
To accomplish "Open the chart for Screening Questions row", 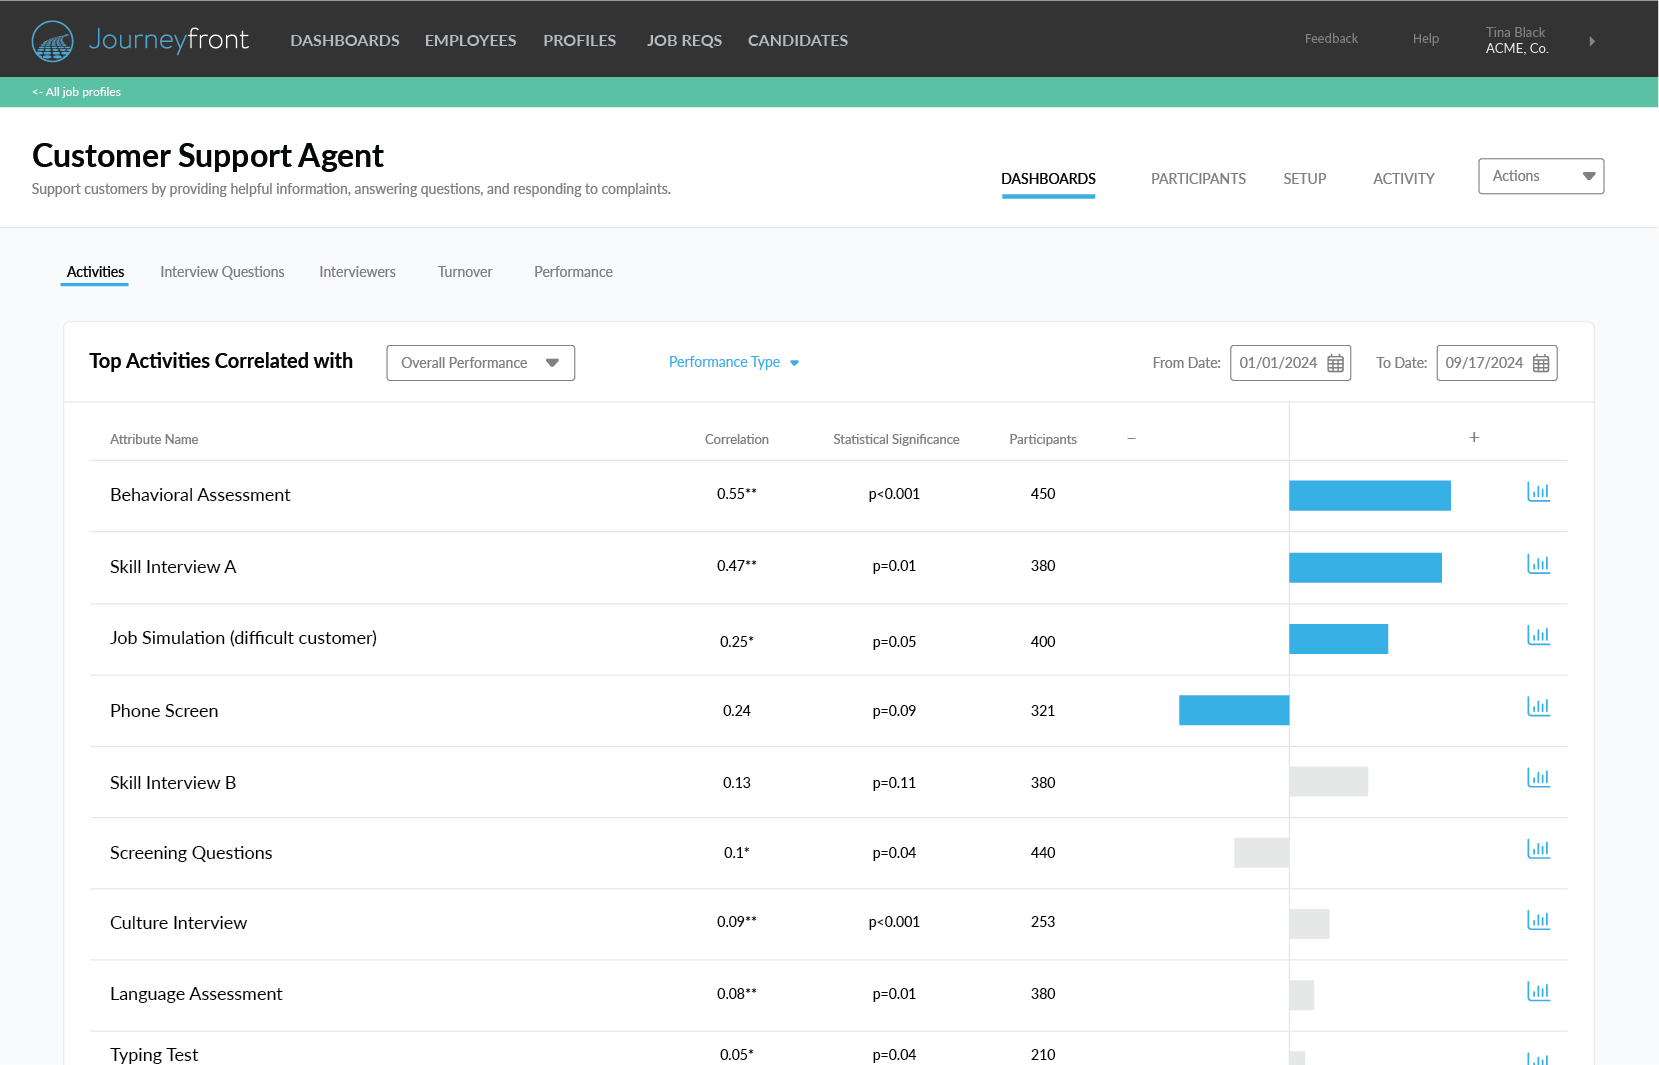I will pyautogui.click(x=1539, y=848).
